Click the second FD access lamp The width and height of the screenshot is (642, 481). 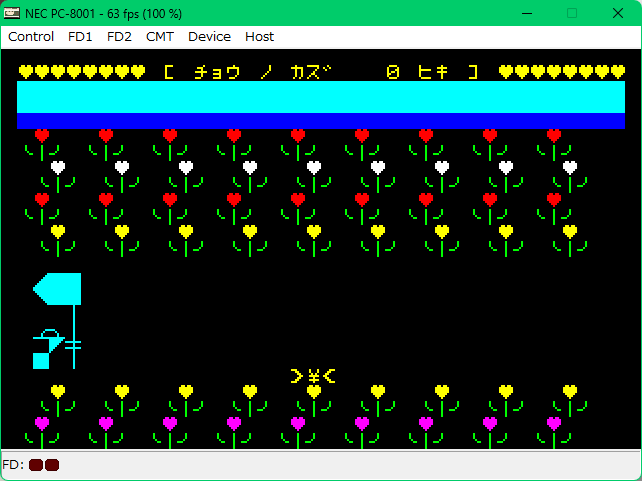52,465
